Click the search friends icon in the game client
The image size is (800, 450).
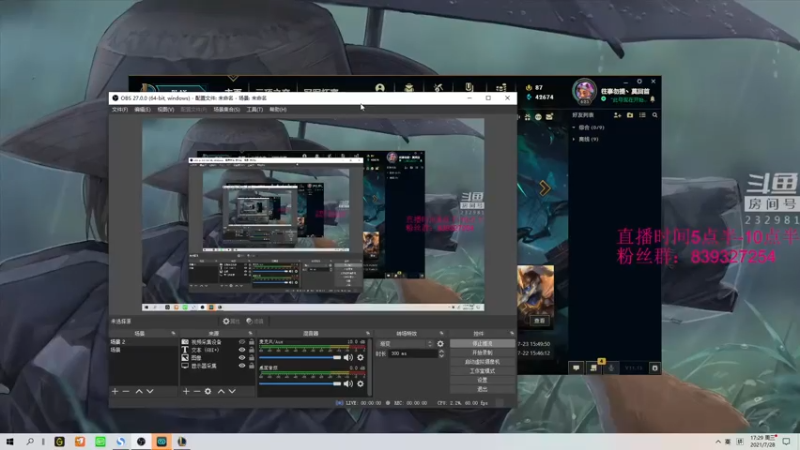(655, 115)
